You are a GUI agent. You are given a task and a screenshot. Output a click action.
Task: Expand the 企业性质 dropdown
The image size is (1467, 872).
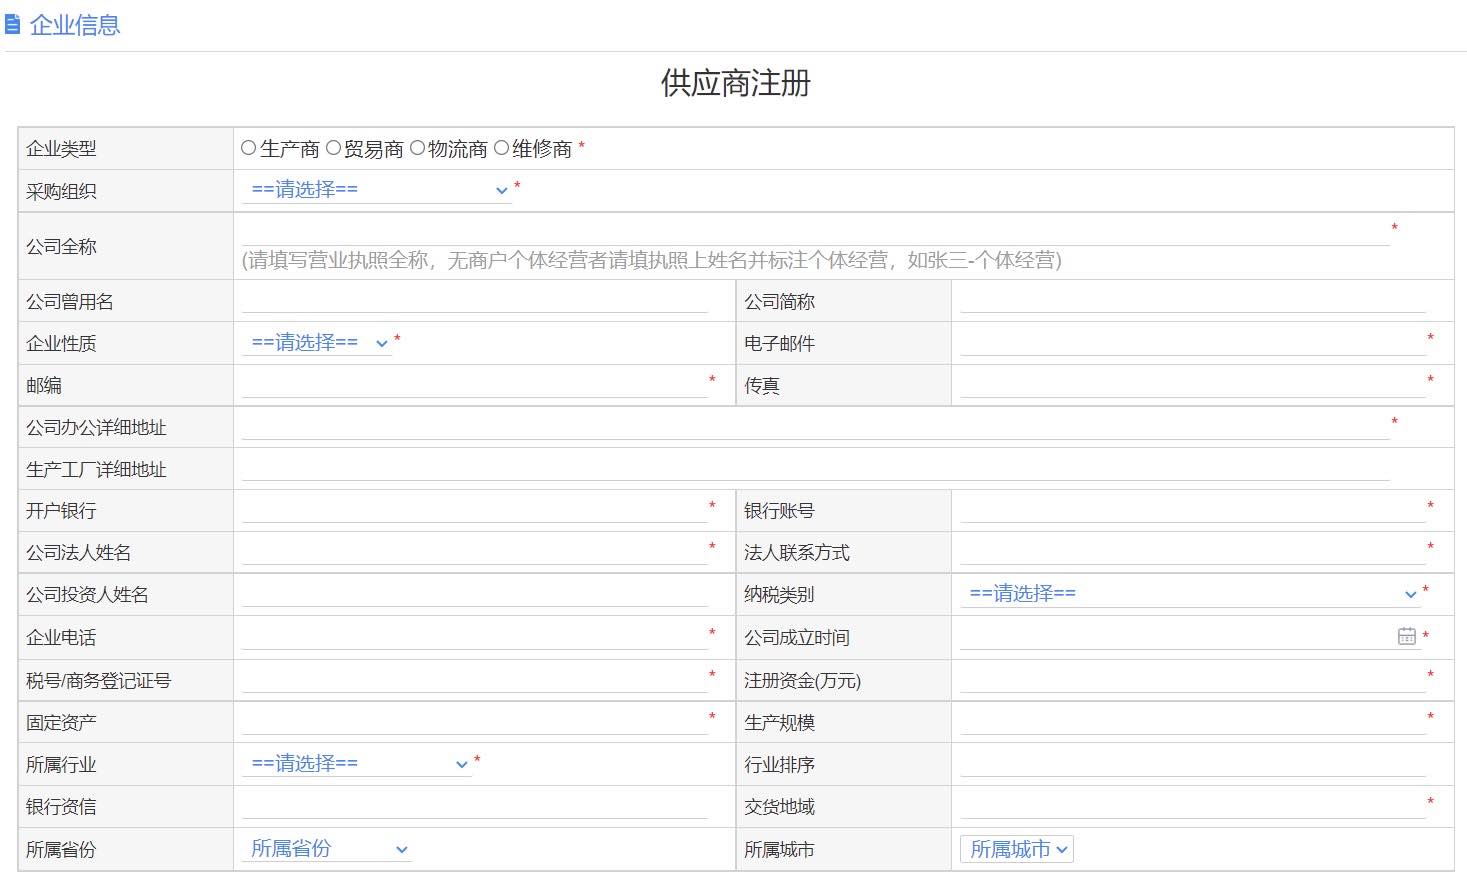(317, 343)
